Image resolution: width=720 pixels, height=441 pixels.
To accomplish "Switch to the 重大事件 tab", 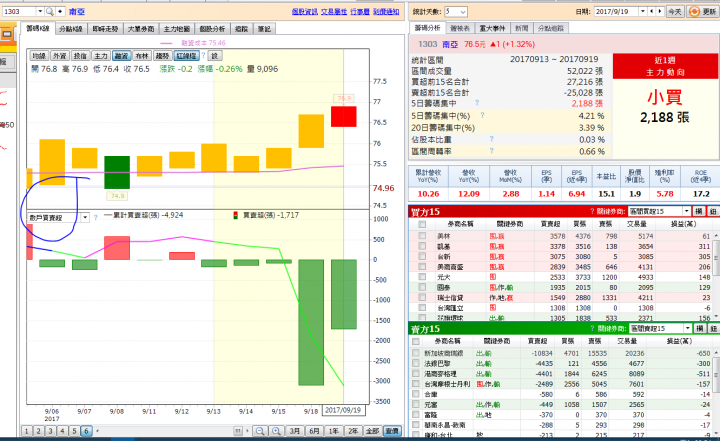I will pyautogui.click(x=492, y=28).
